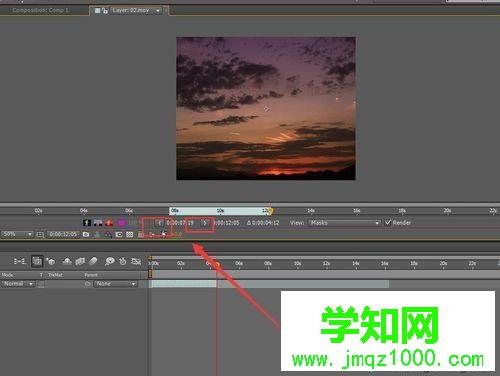This screenshot has height=376, width=500.
Task: Toggle the Live Update button in timeline
Action: tap(37, 261)
